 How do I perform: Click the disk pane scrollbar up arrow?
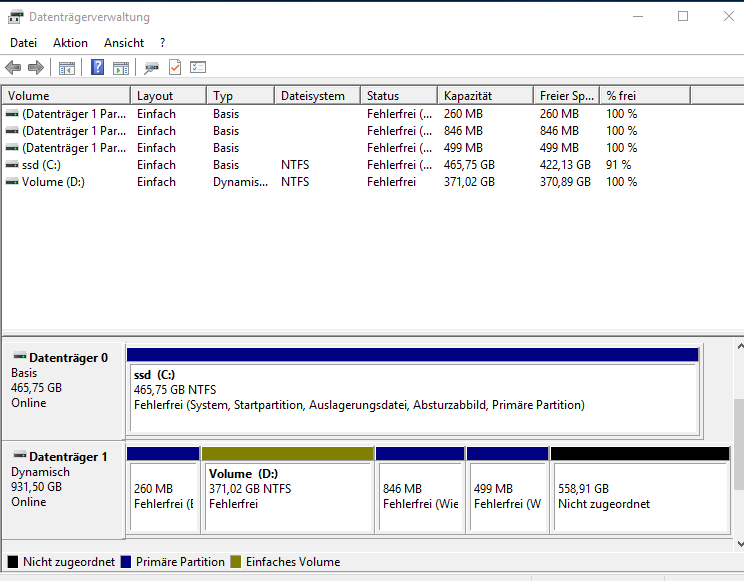pyautogui.click(x=739, y=347)
